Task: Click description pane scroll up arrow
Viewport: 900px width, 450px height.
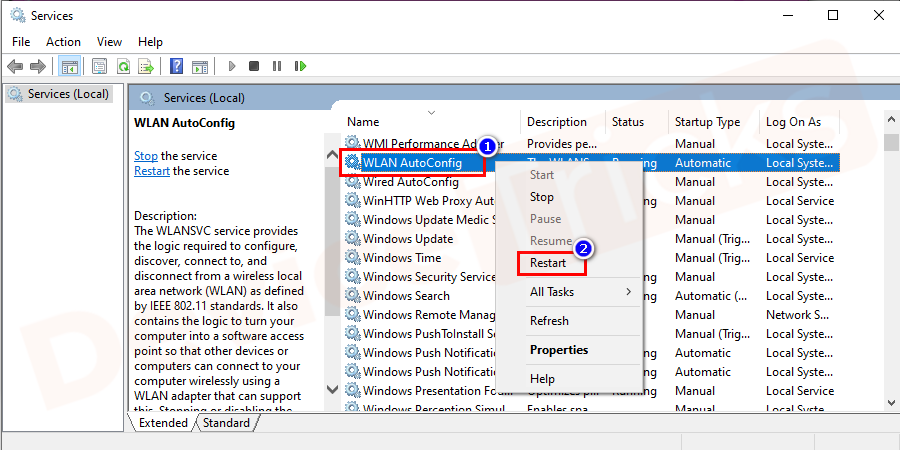Action: tap(332, 154)
